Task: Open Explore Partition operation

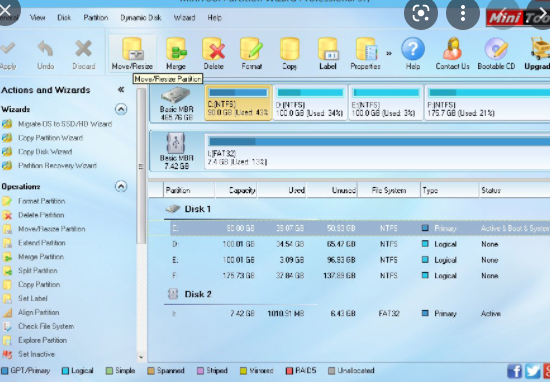Action: [x=34, y=340]
